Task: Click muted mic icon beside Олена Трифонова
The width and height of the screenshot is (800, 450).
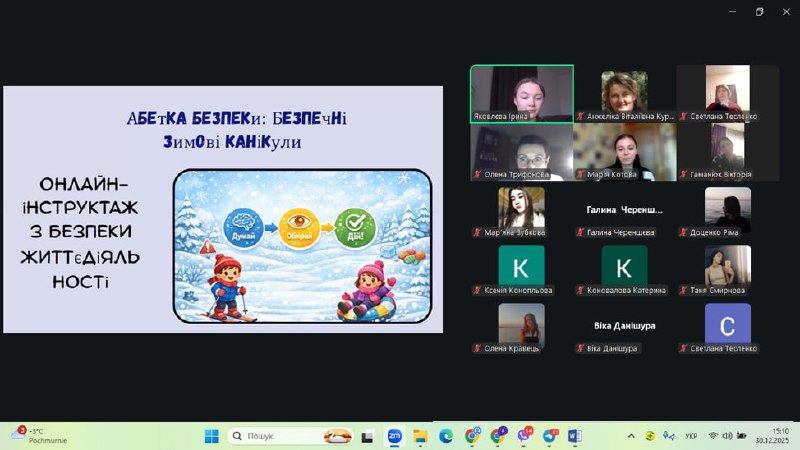Action: click(477, 174)
